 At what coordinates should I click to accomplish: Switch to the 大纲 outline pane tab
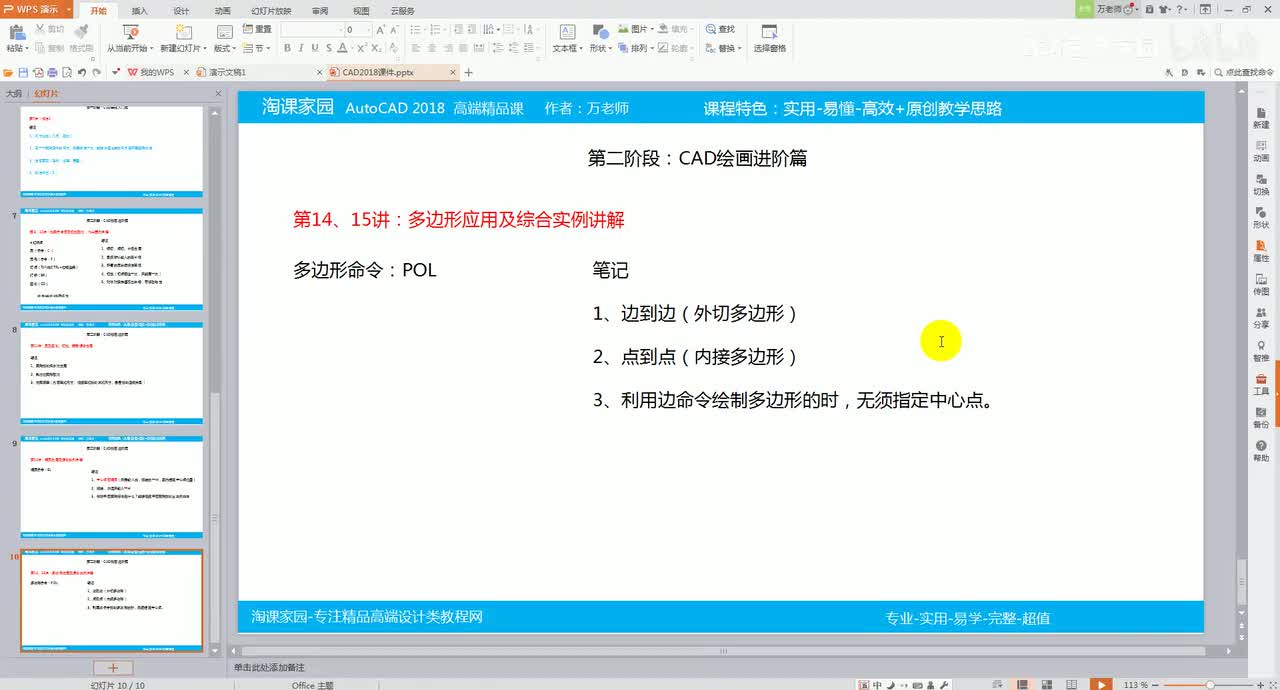coord(13,93)
